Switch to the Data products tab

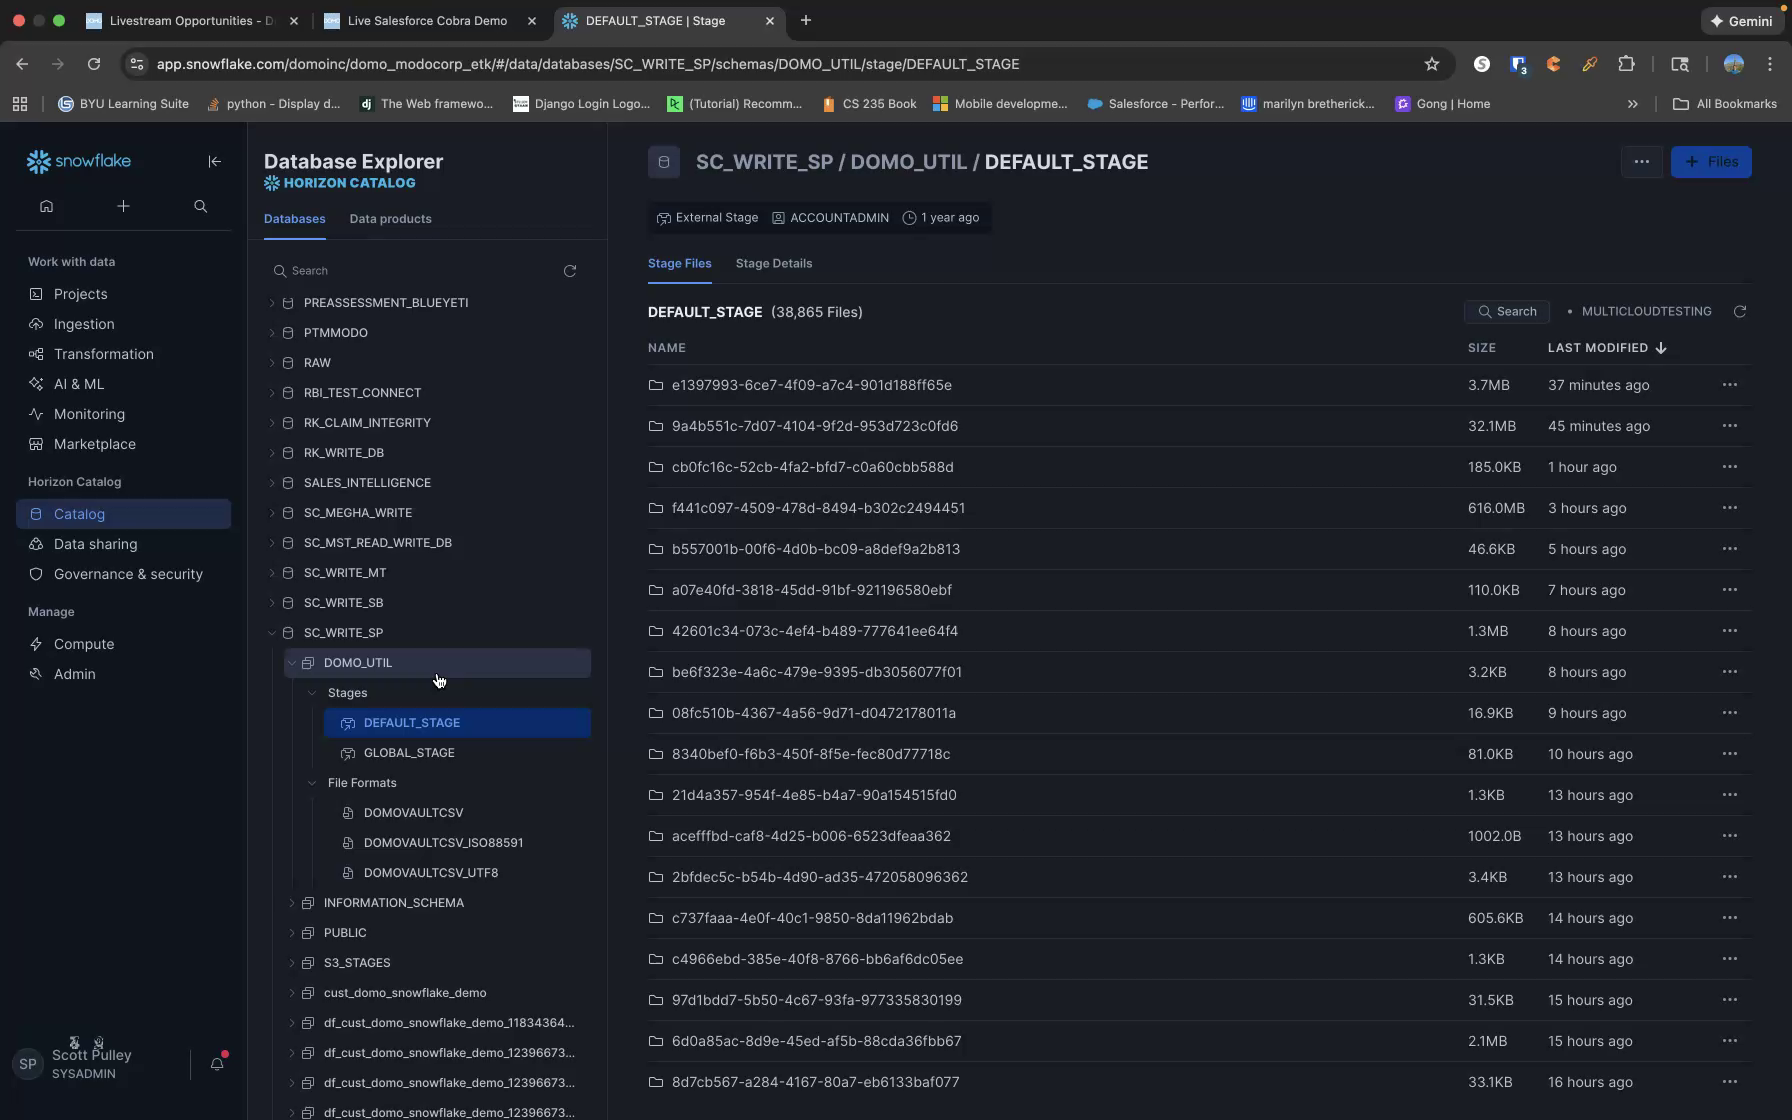tap(390, 218)
